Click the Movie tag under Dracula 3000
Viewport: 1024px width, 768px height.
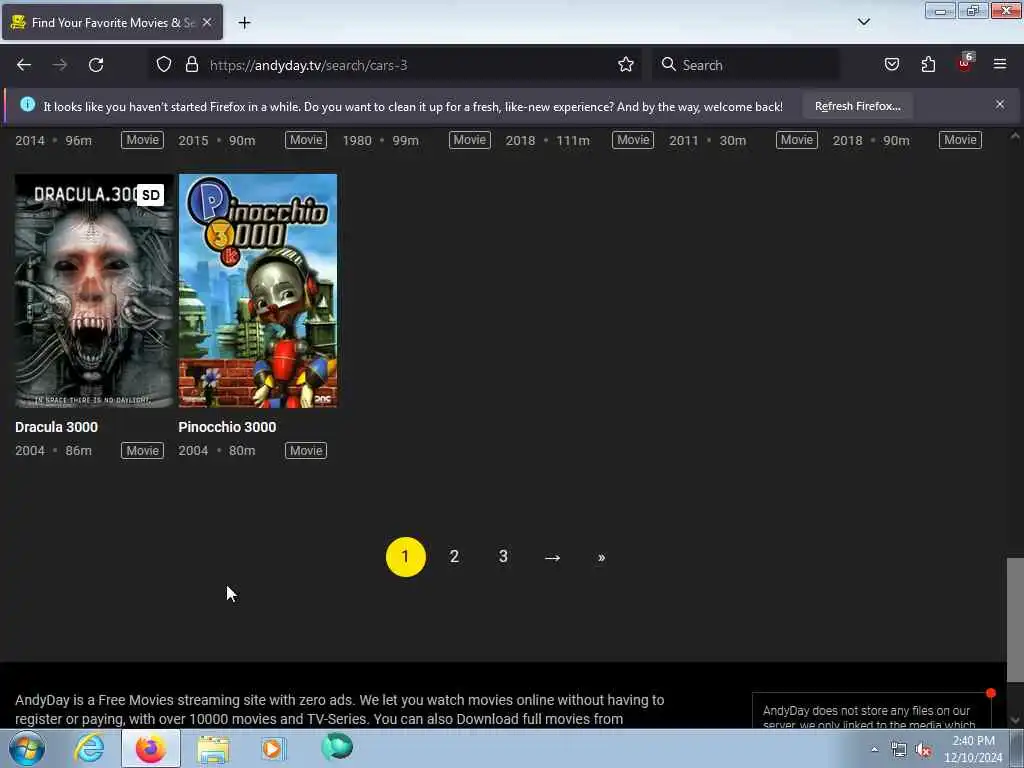(142, 451)
